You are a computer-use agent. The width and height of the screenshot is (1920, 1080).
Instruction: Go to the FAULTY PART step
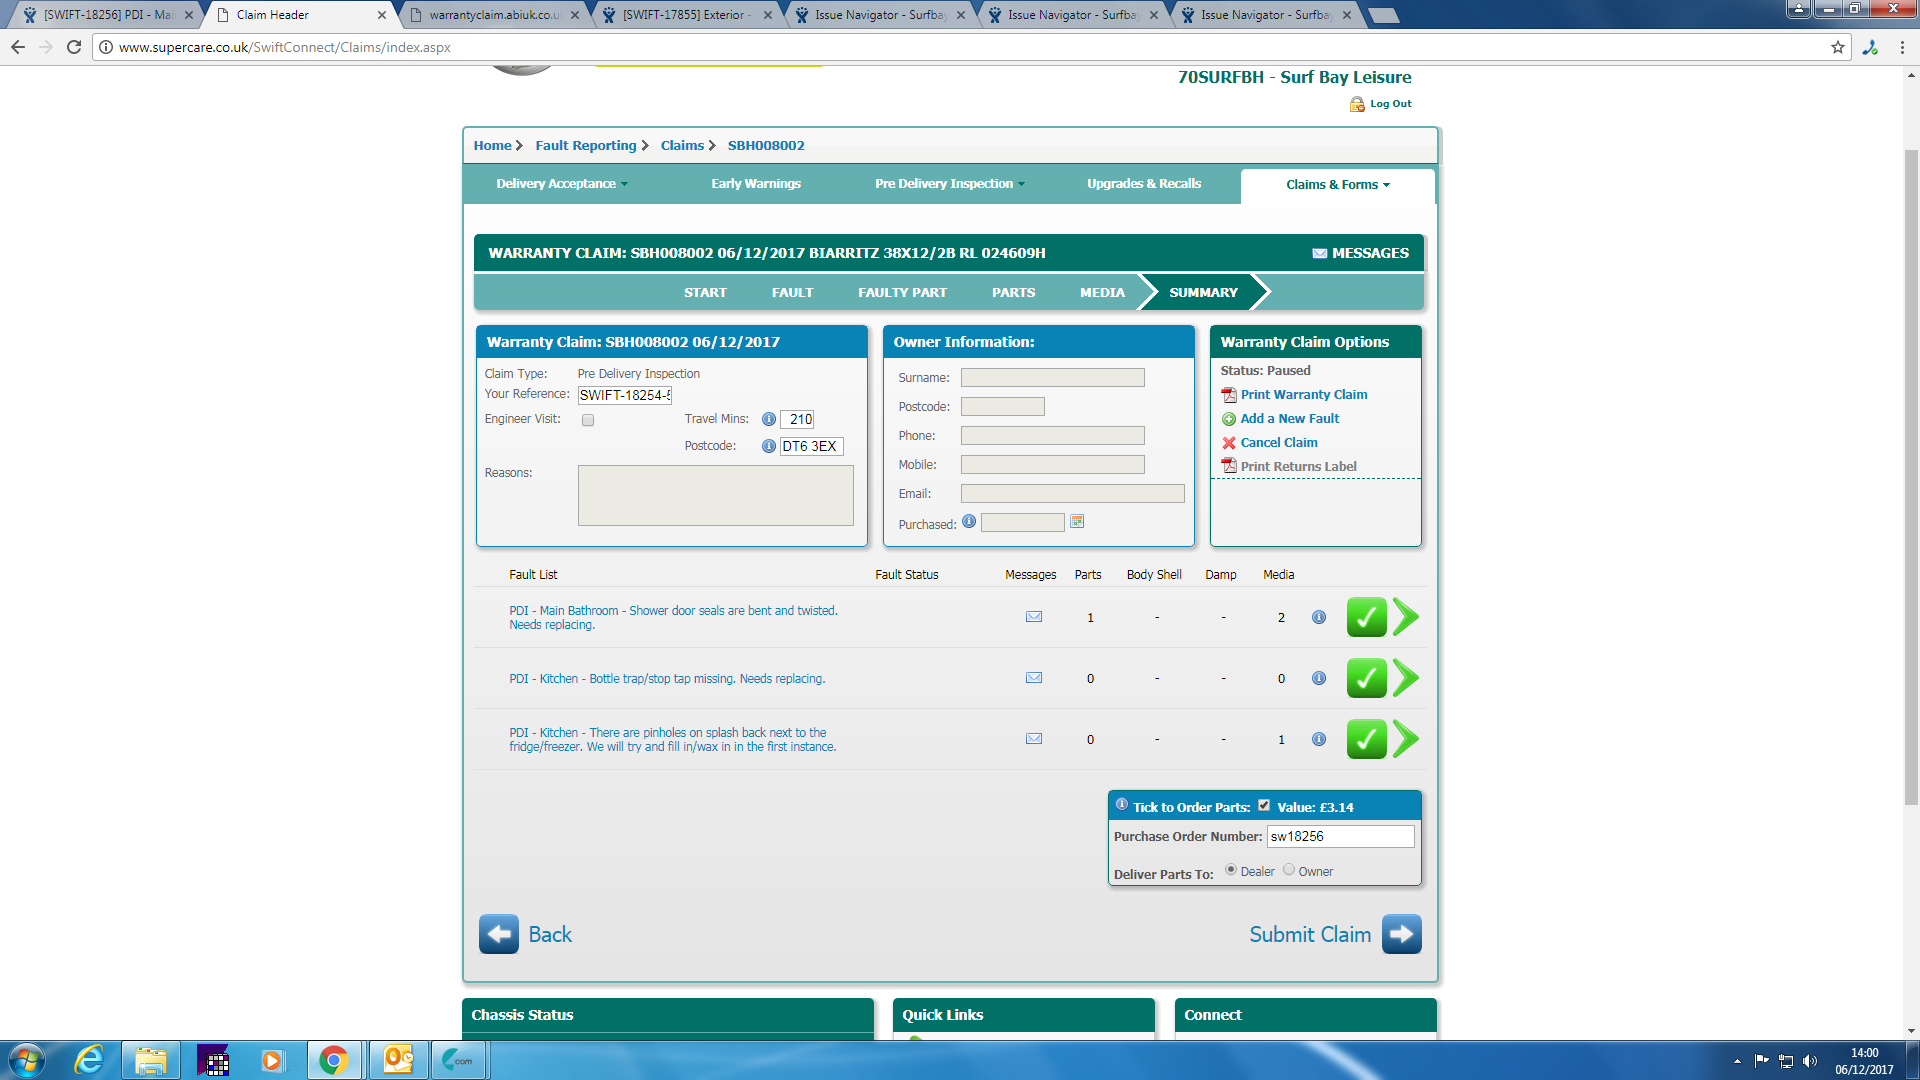coord(902,293)
